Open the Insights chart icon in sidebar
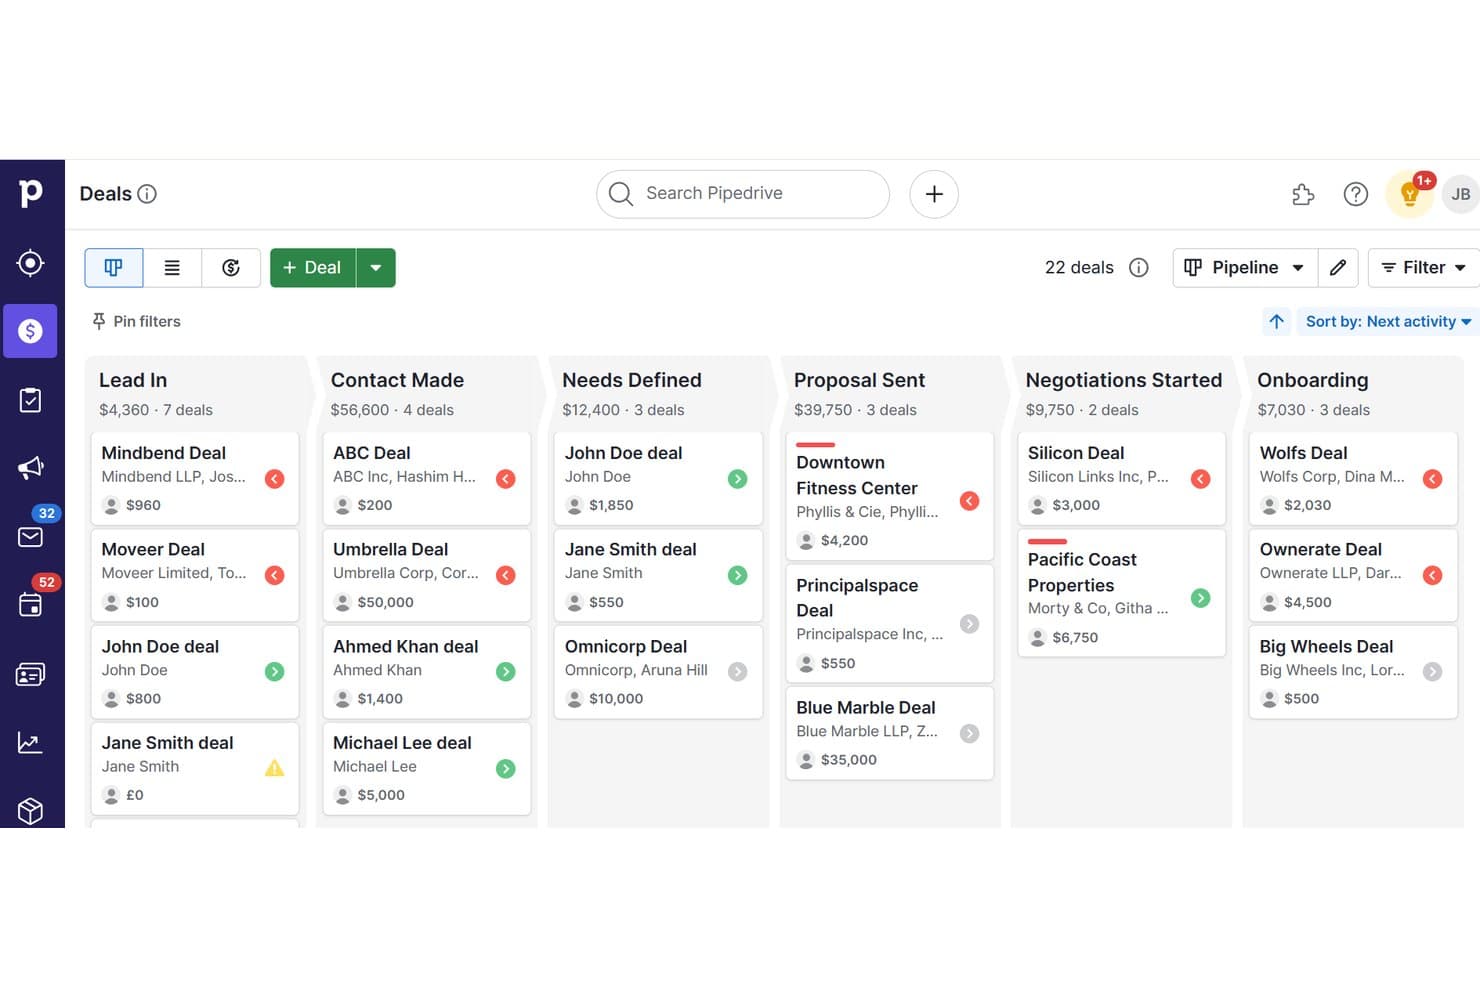This screenshot has height=987, width=1480. click(x=30, y=742)
